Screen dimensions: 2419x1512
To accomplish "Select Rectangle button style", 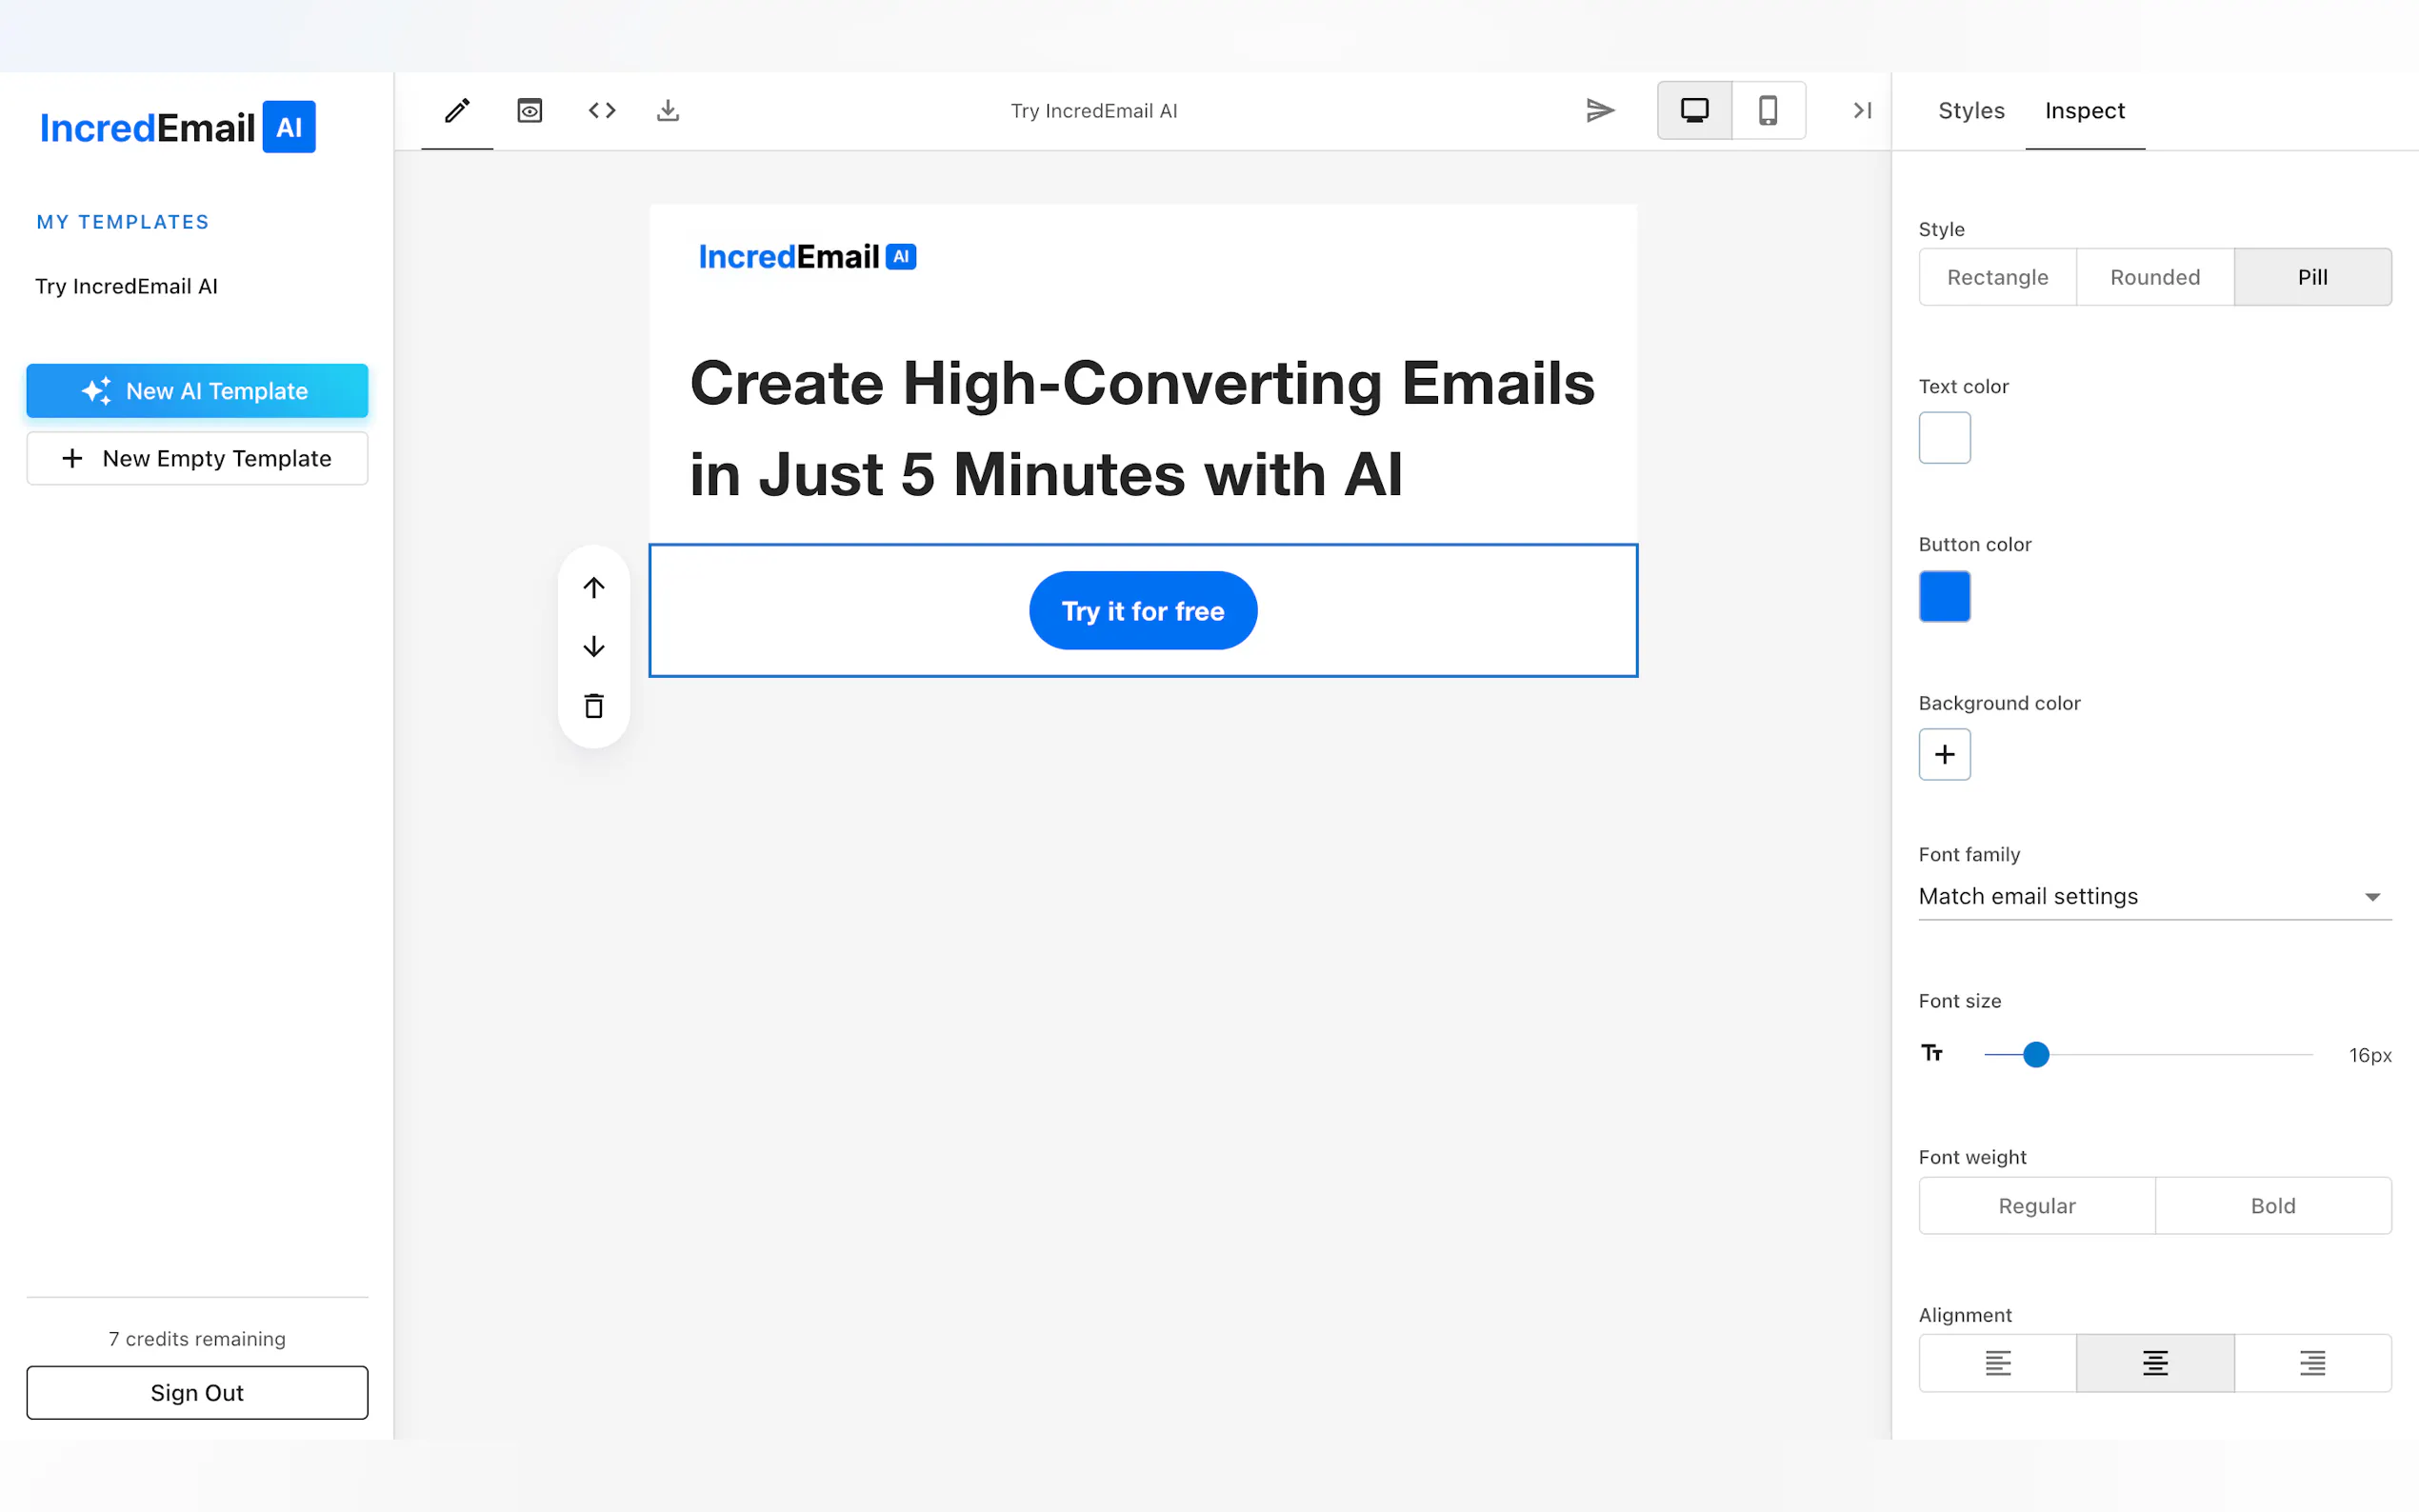I will tap(1997, 277).
